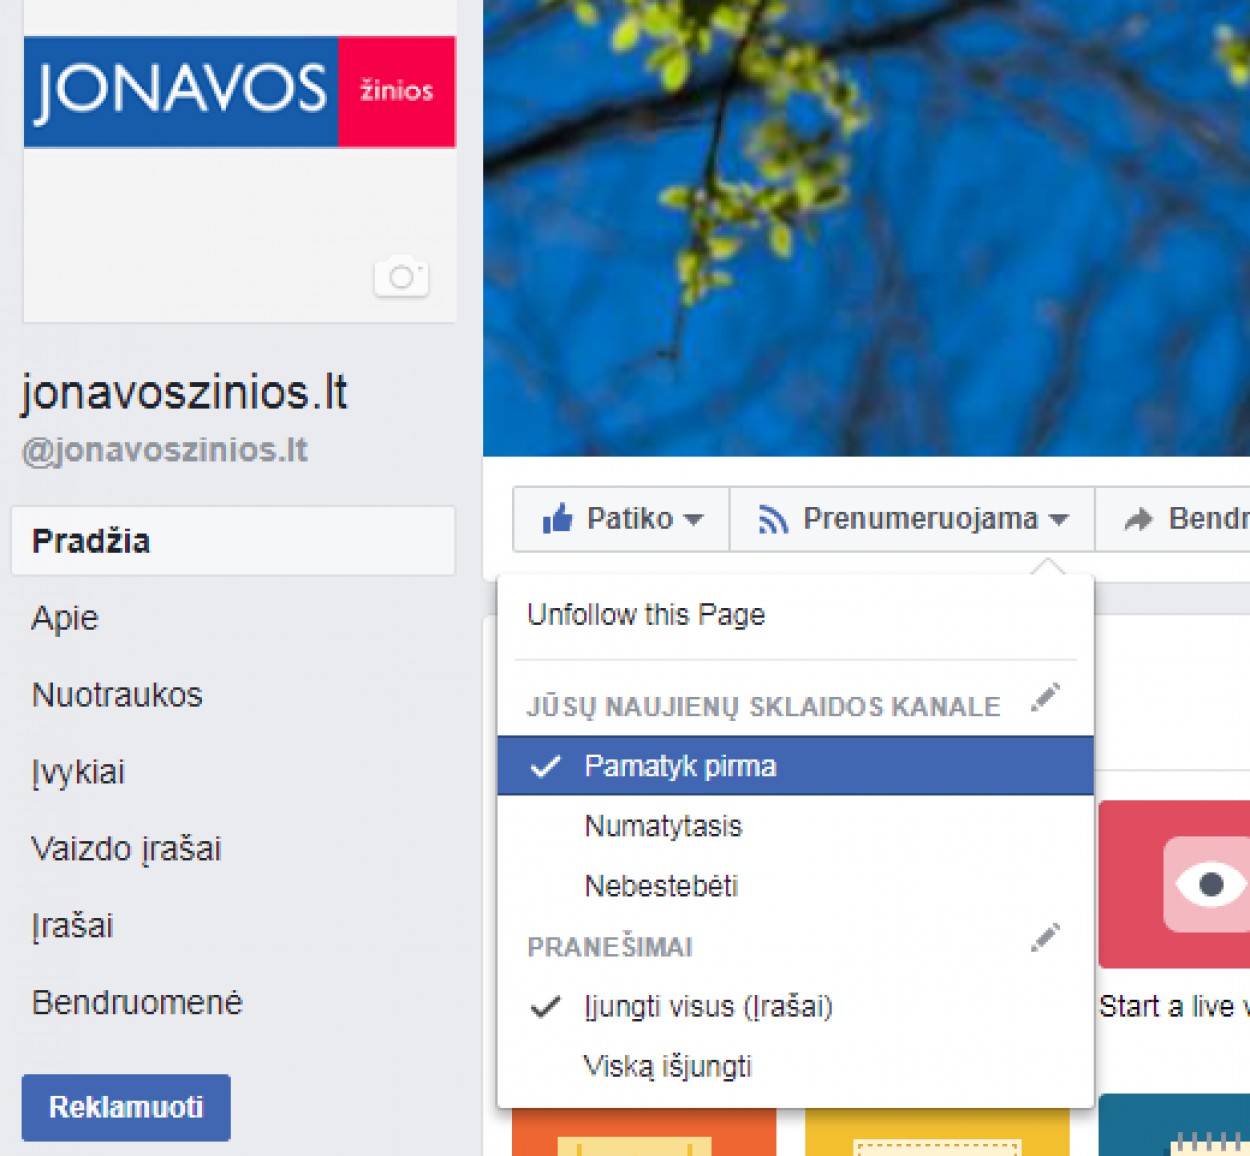Go to Įvykiai in sidebar
The height and width of the screenshot is (1156, 1250).
tap(78, 772)
